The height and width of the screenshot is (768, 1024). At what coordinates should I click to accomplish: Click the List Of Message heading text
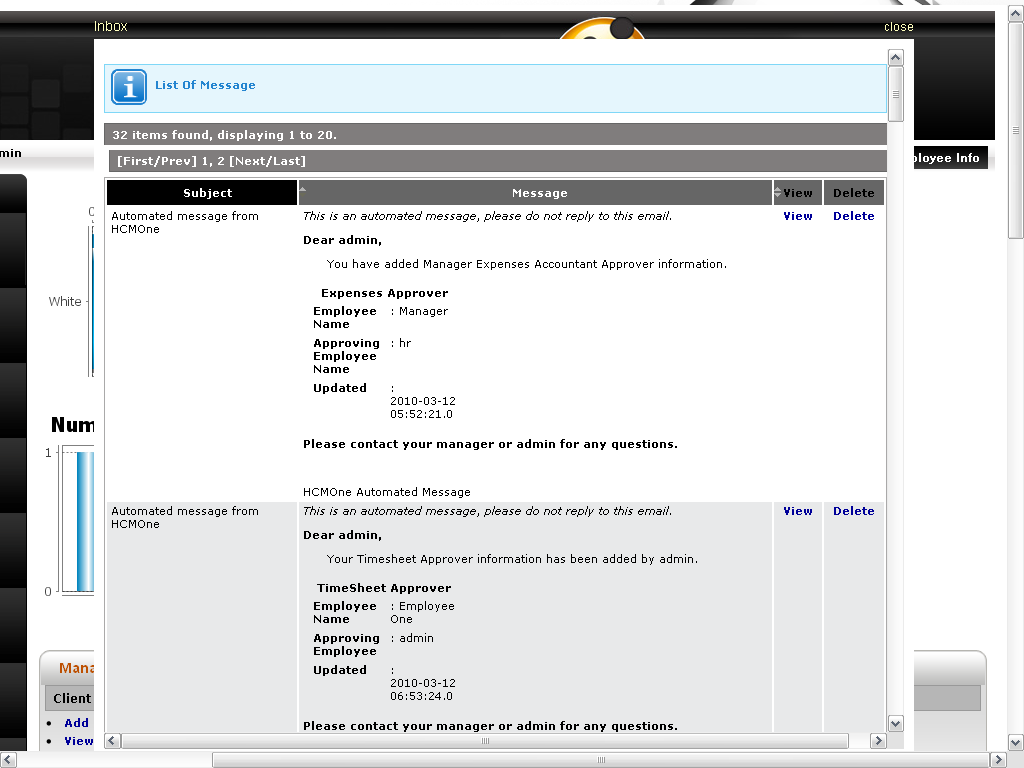point(205,85)
